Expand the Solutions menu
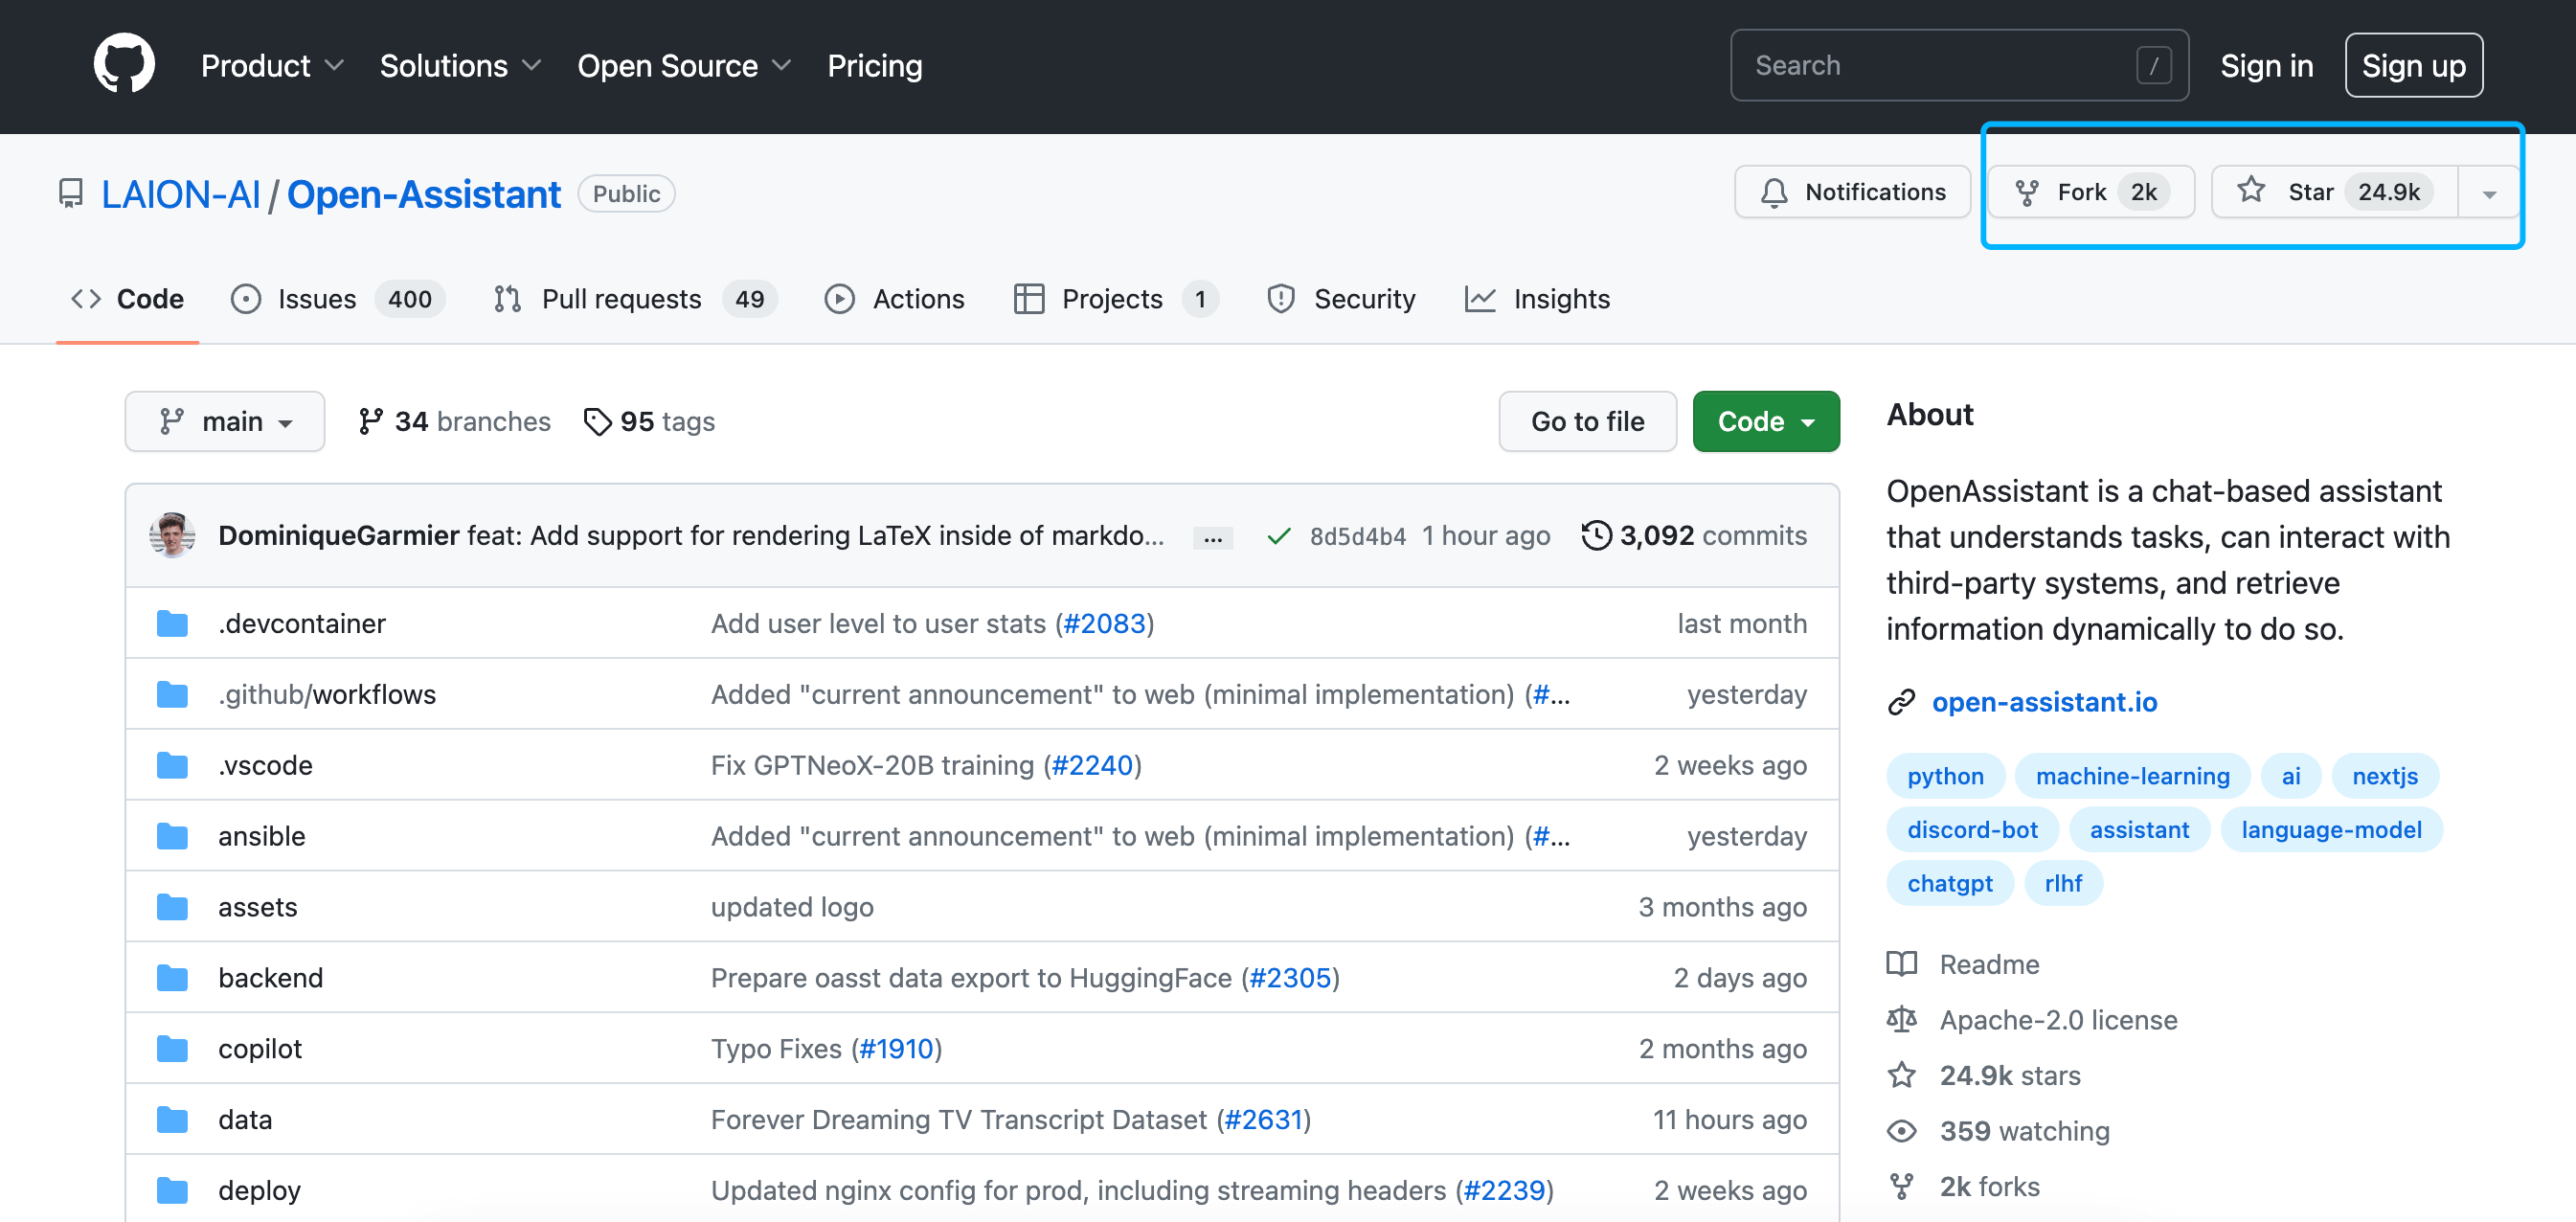 click(x=460, y=66)
